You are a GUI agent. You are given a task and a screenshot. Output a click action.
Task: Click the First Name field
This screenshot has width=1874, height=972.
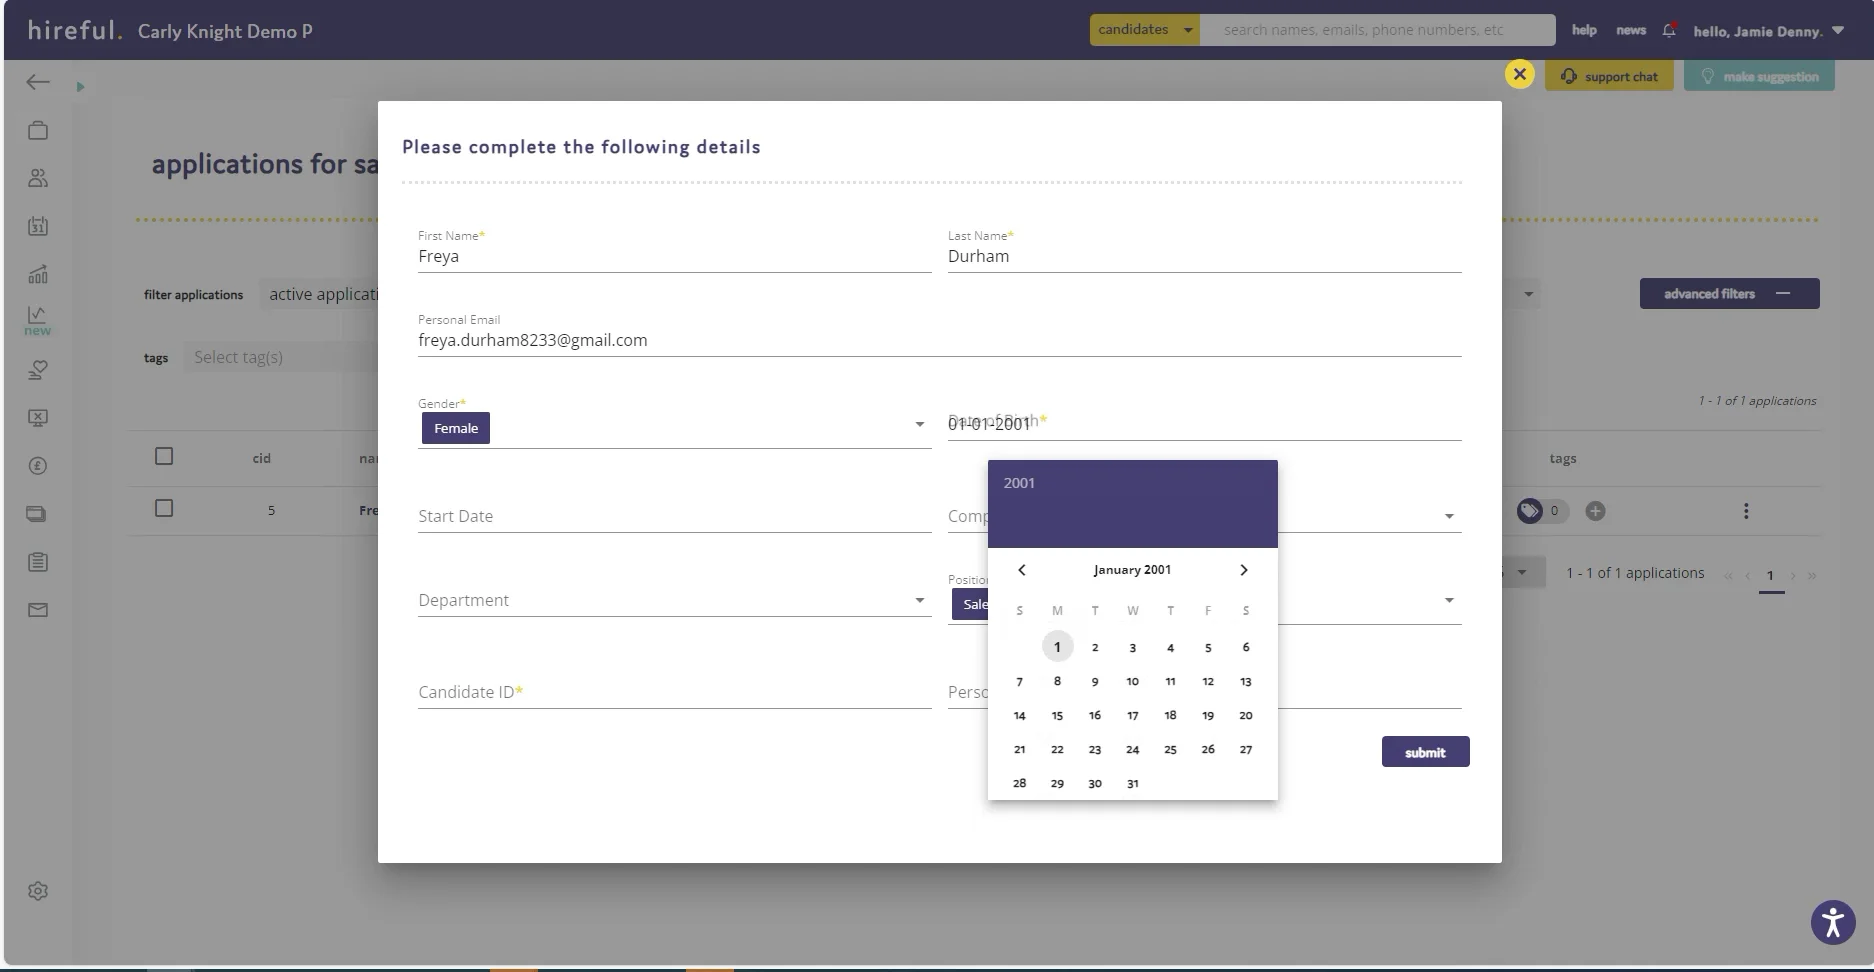[x=674, y=256]
